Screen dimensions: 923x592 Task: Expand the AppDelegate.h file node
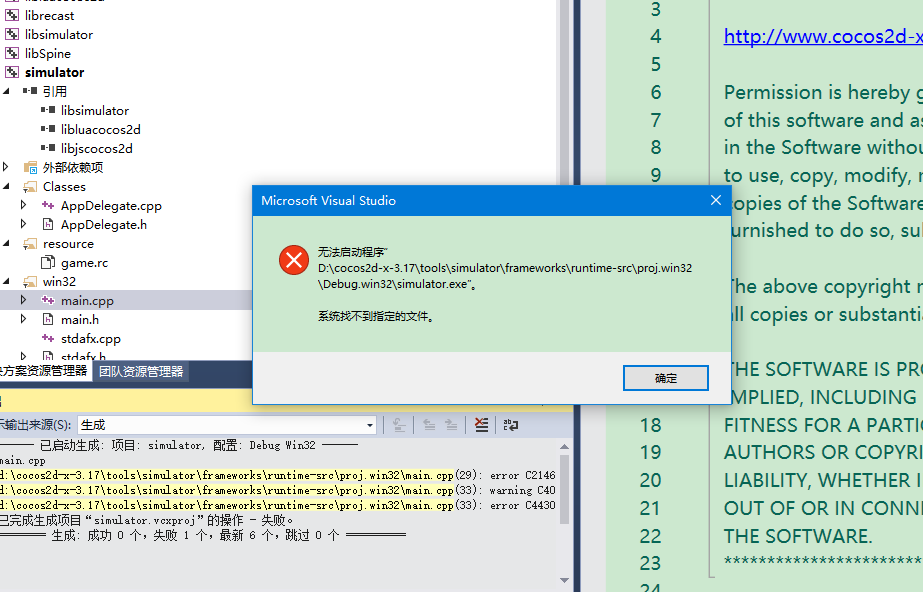pyautogui.click(x=24, y=224)
